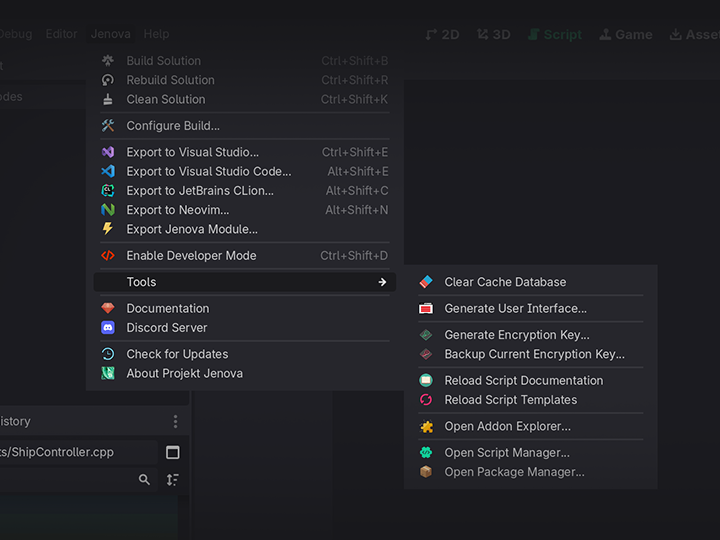Click the Discord Server icon
720x540 pixels.
(x=108, y=327)
